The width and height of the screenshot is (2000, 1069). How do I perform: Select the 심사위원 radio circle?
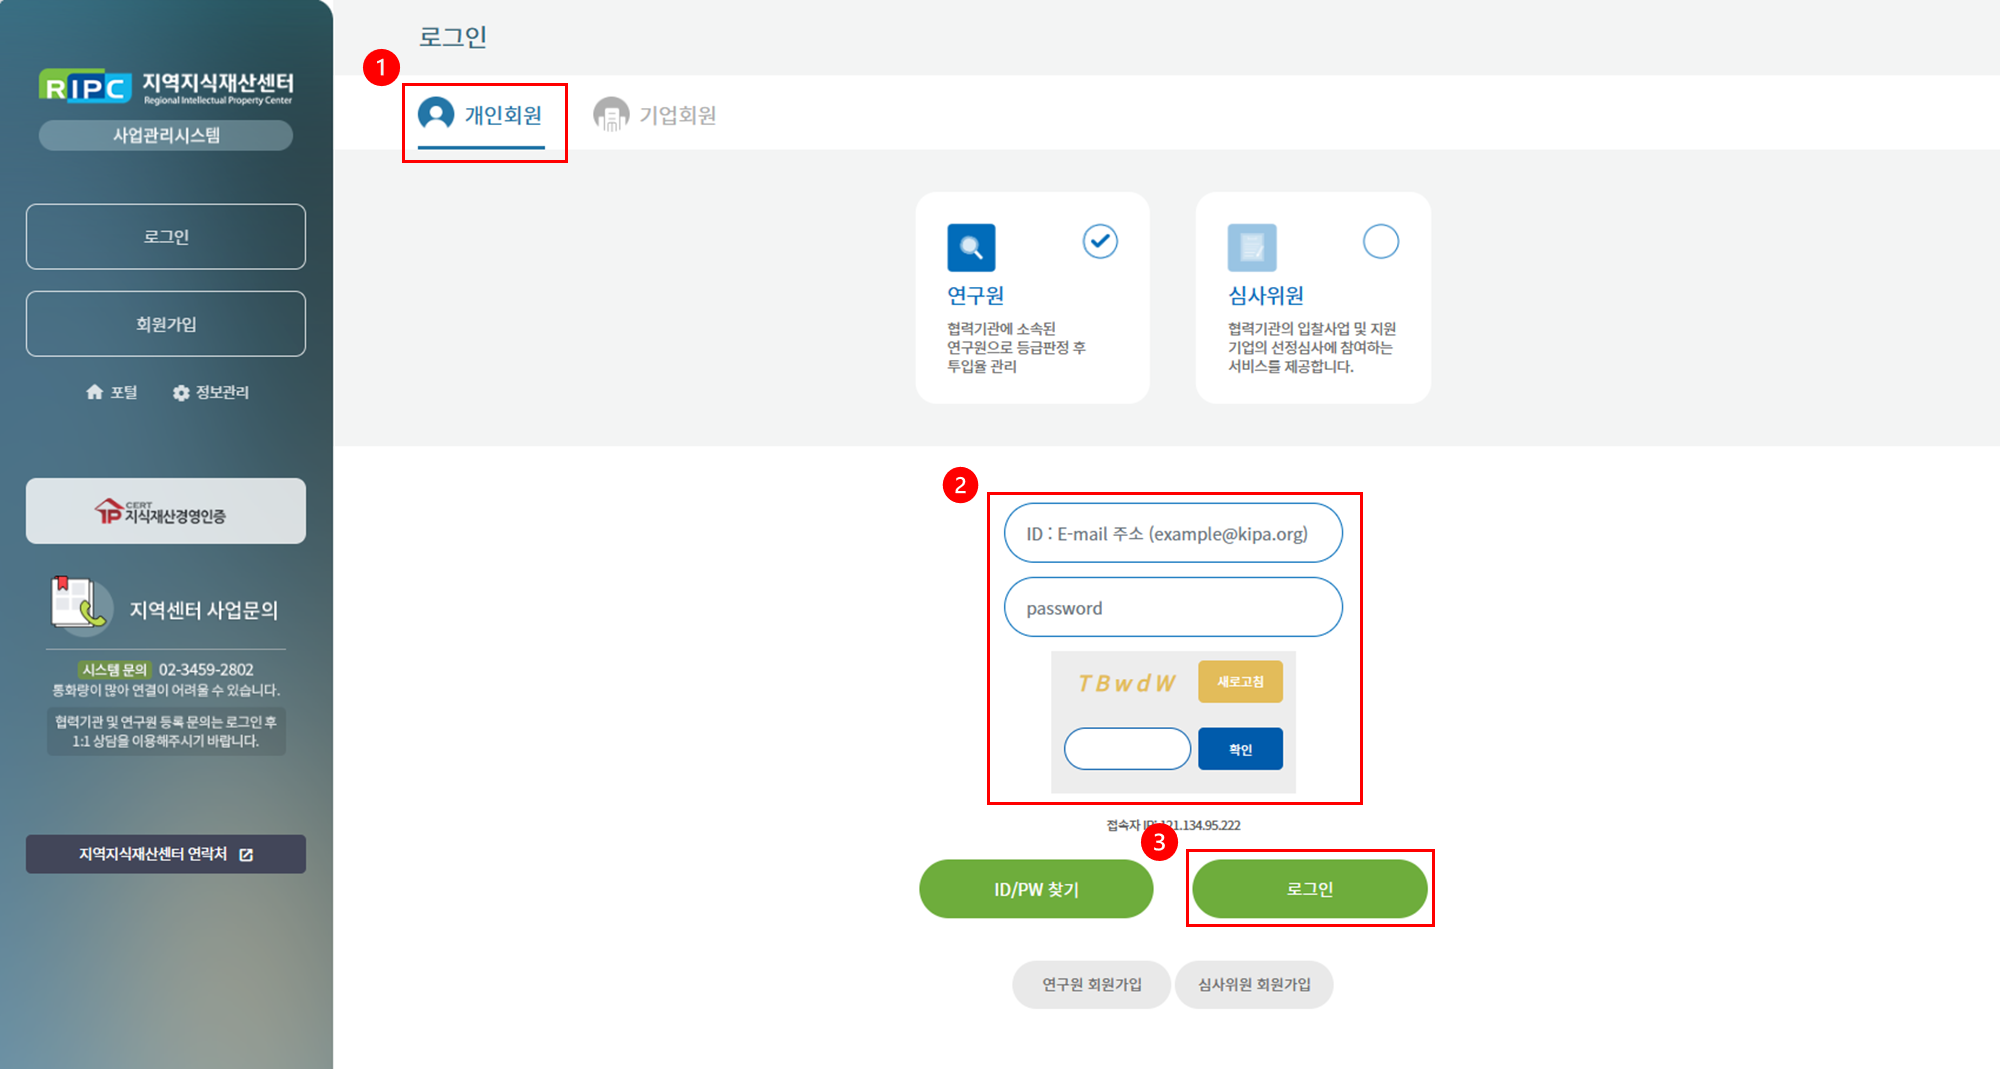(x=1380, y=241)
